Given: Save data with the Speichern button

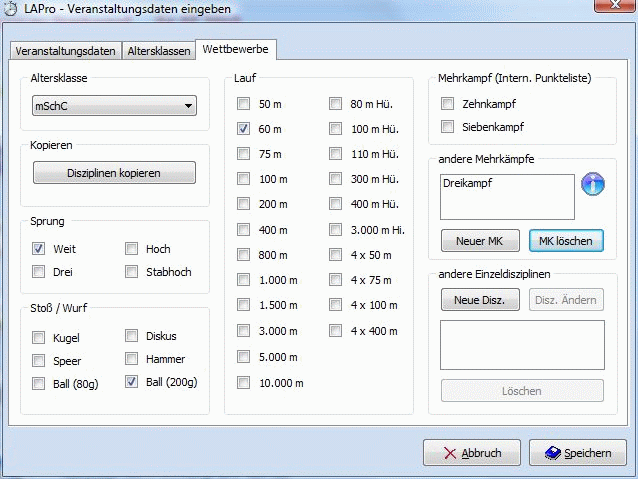Looking at the screenshot, I should (x=577, y=453).
